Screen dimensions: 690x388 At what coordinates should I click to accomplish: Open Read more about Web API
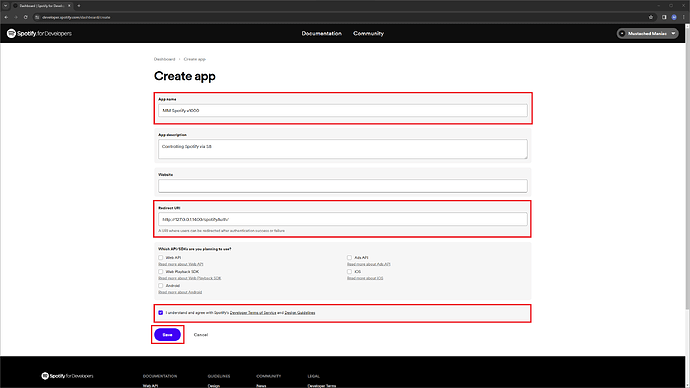pyautogui.click(x=180, y=264)
